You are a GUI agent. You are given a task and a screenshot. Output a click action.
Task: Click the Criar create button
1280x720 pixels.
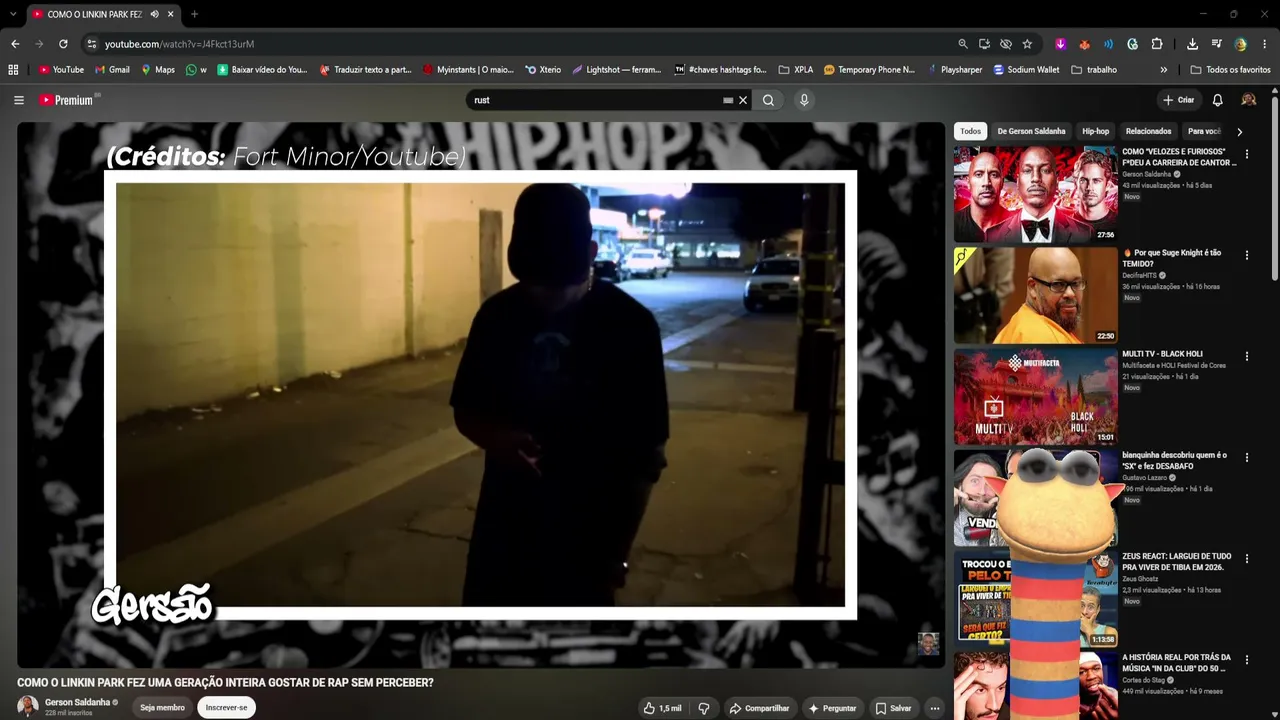pos(1179,100)
